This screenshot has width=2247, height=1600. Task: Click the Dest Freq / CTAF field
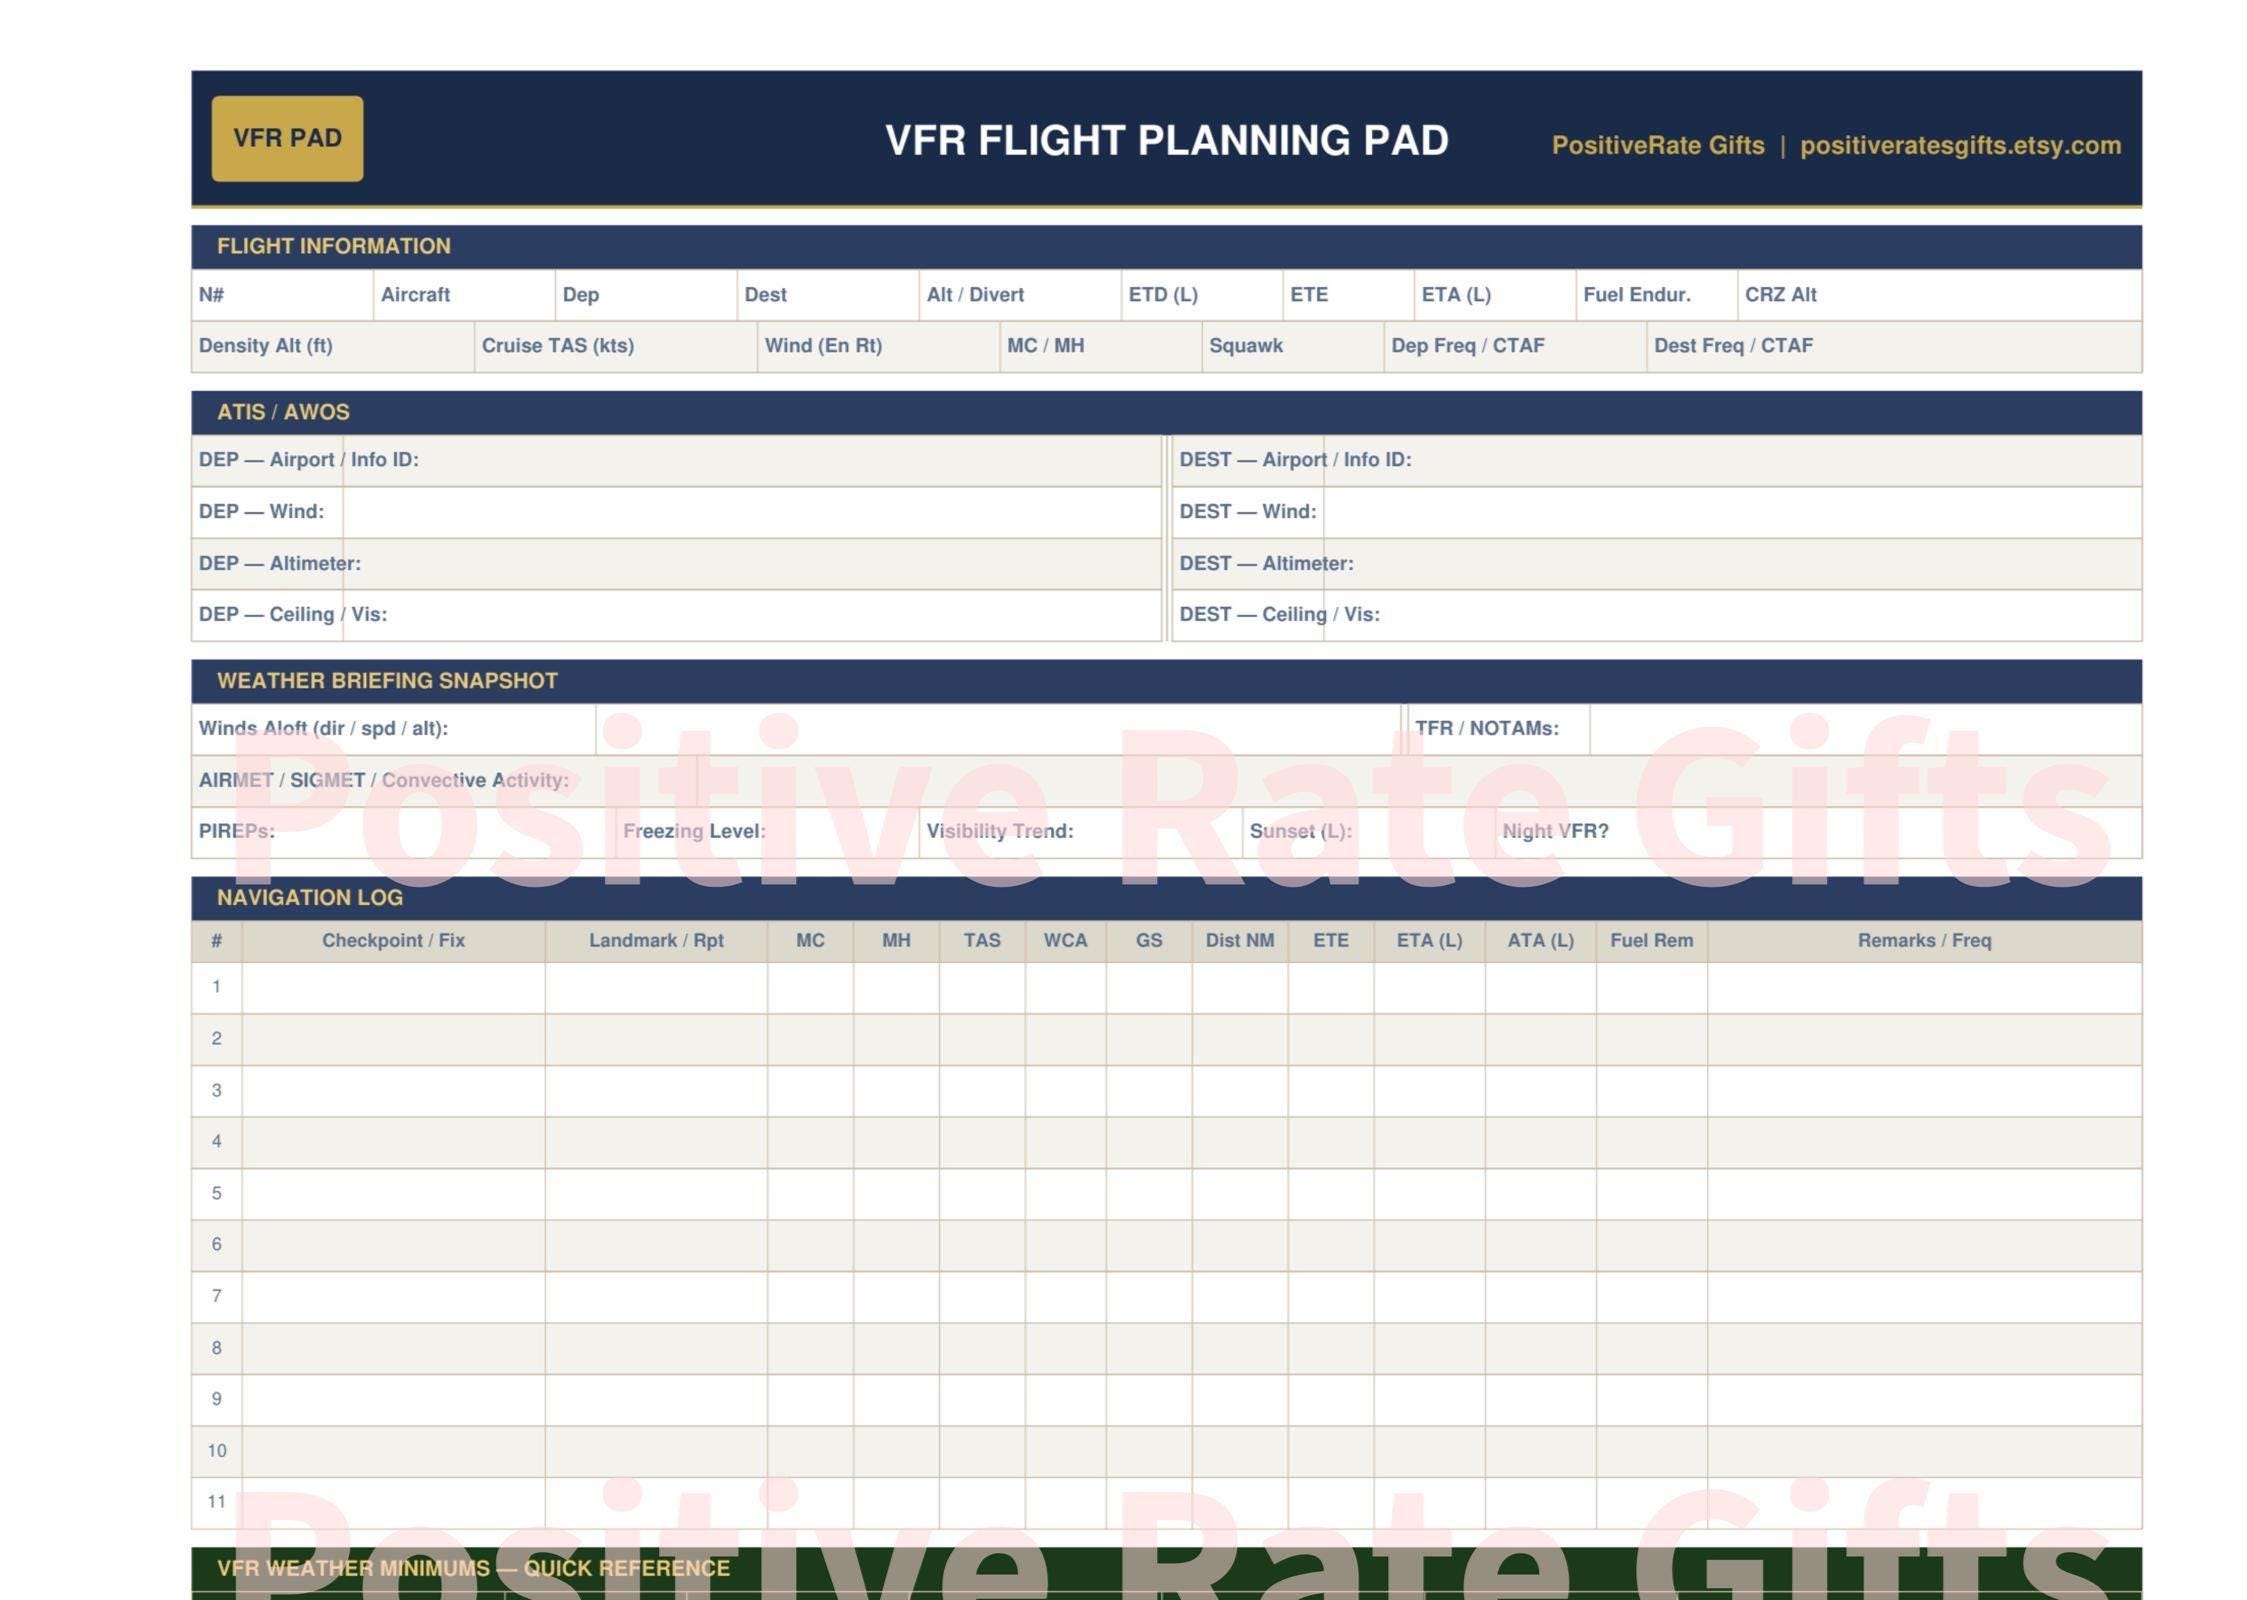1894,346
